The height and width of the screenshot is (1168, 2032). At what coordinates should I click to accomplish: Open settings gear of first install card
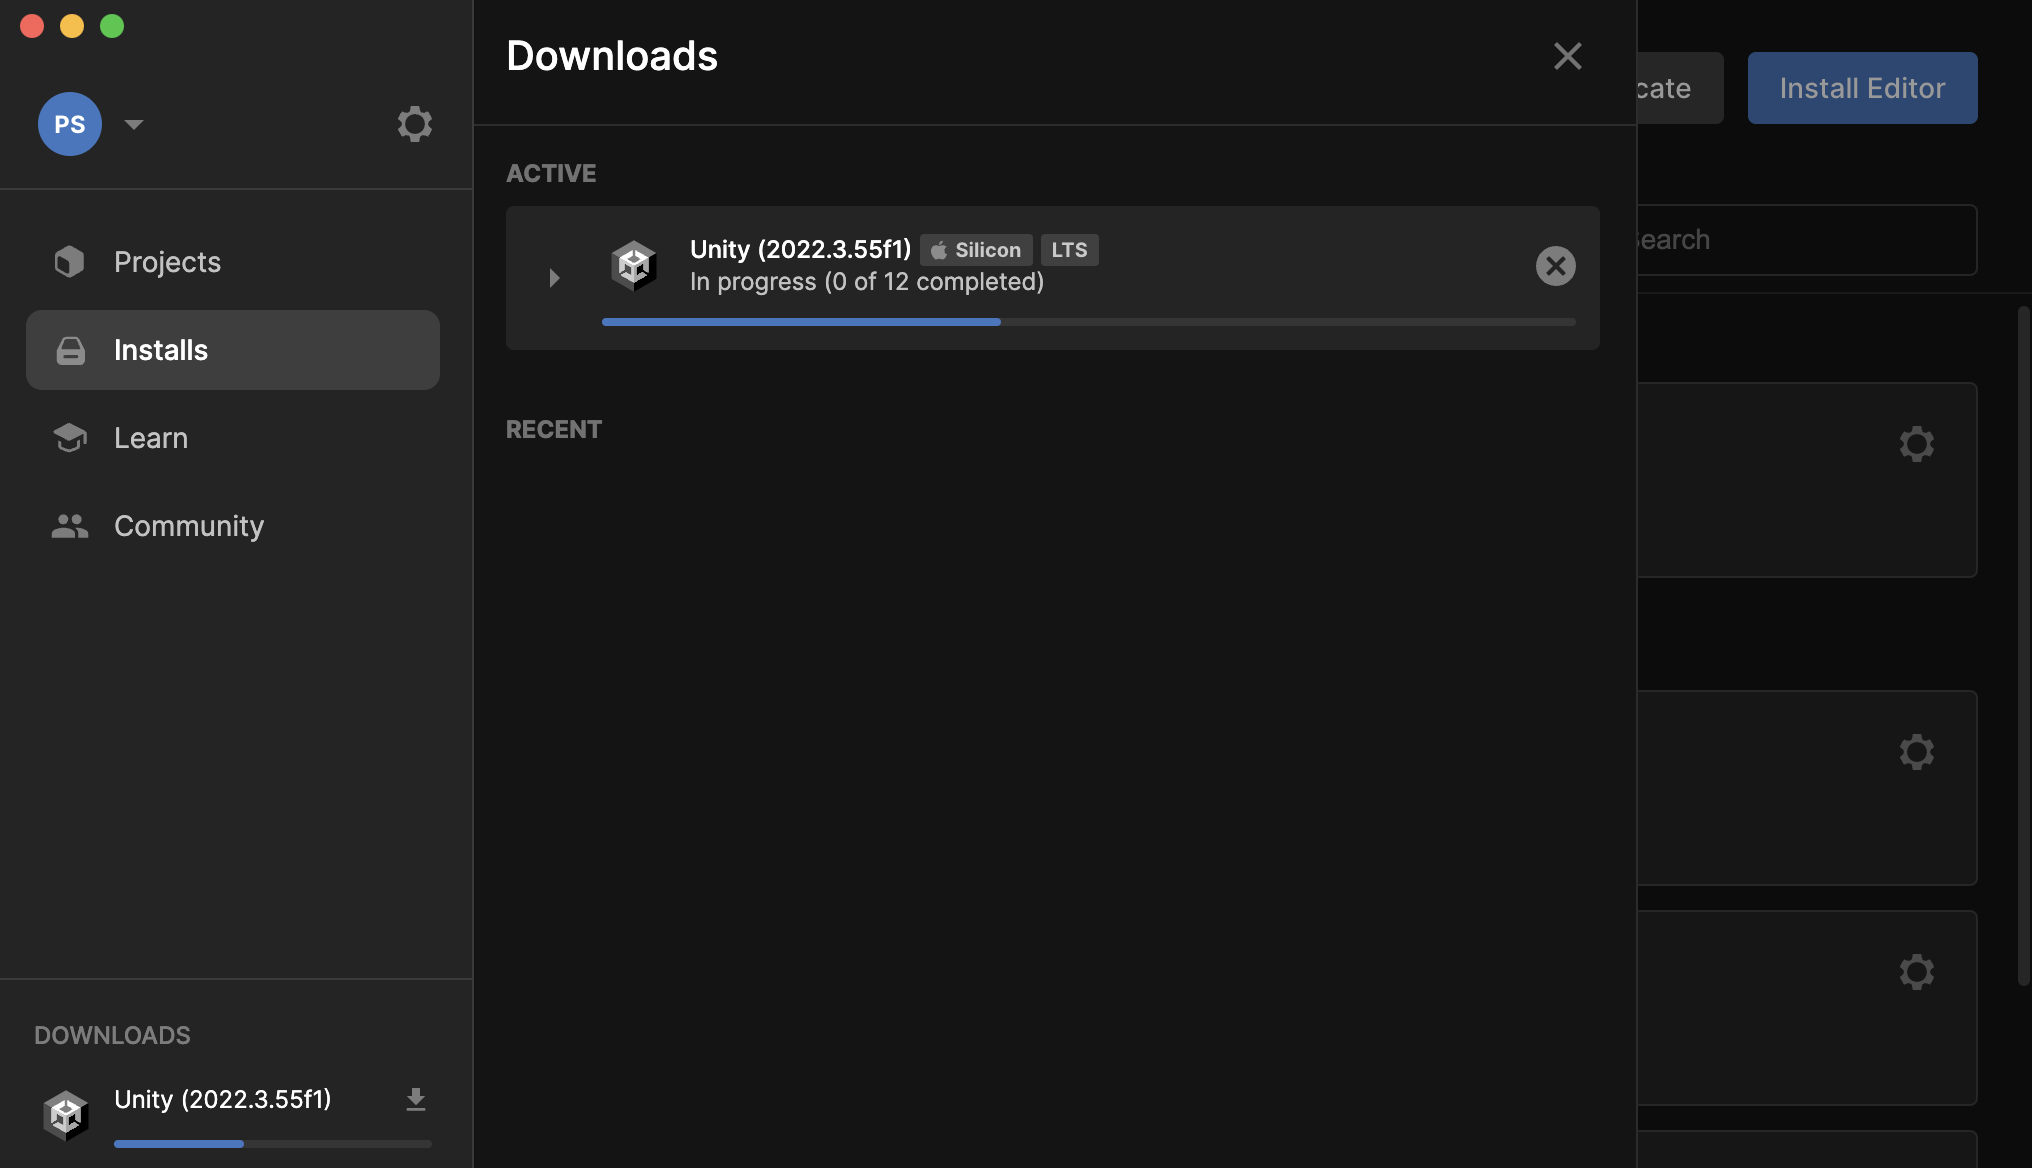coord(1916,444)
